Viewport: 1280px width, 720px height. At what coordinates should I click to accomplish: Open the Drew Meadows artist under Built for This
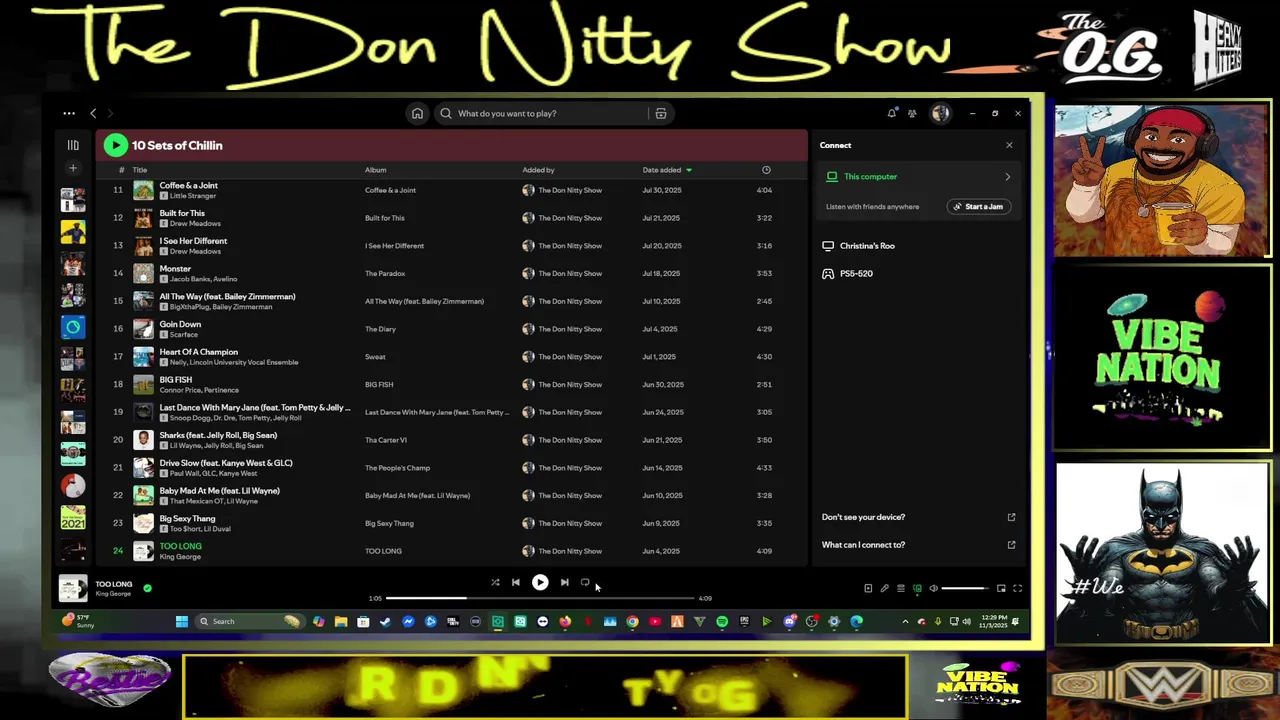pos(195,224)
